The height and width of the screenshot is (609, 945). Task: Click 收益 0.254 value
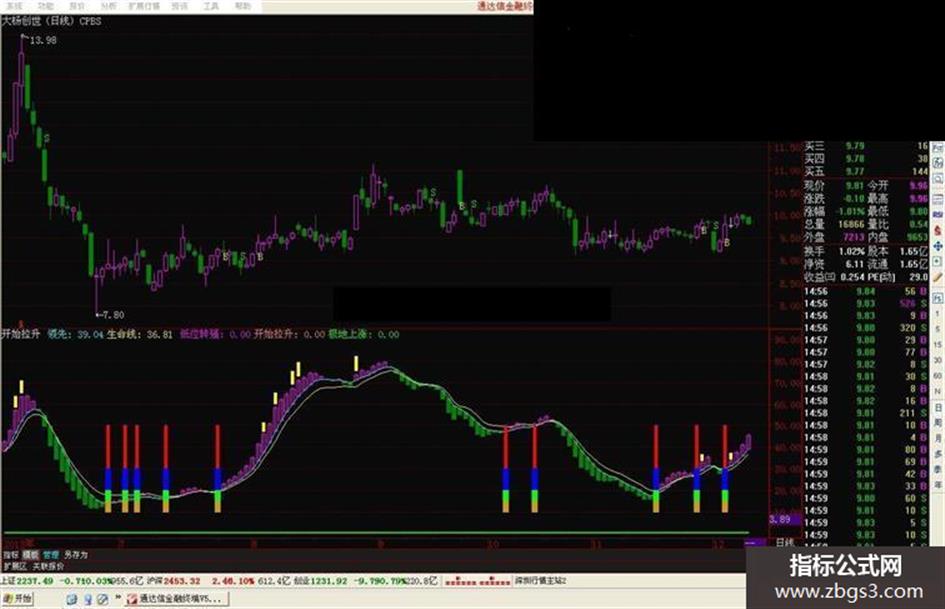point(852,277)
